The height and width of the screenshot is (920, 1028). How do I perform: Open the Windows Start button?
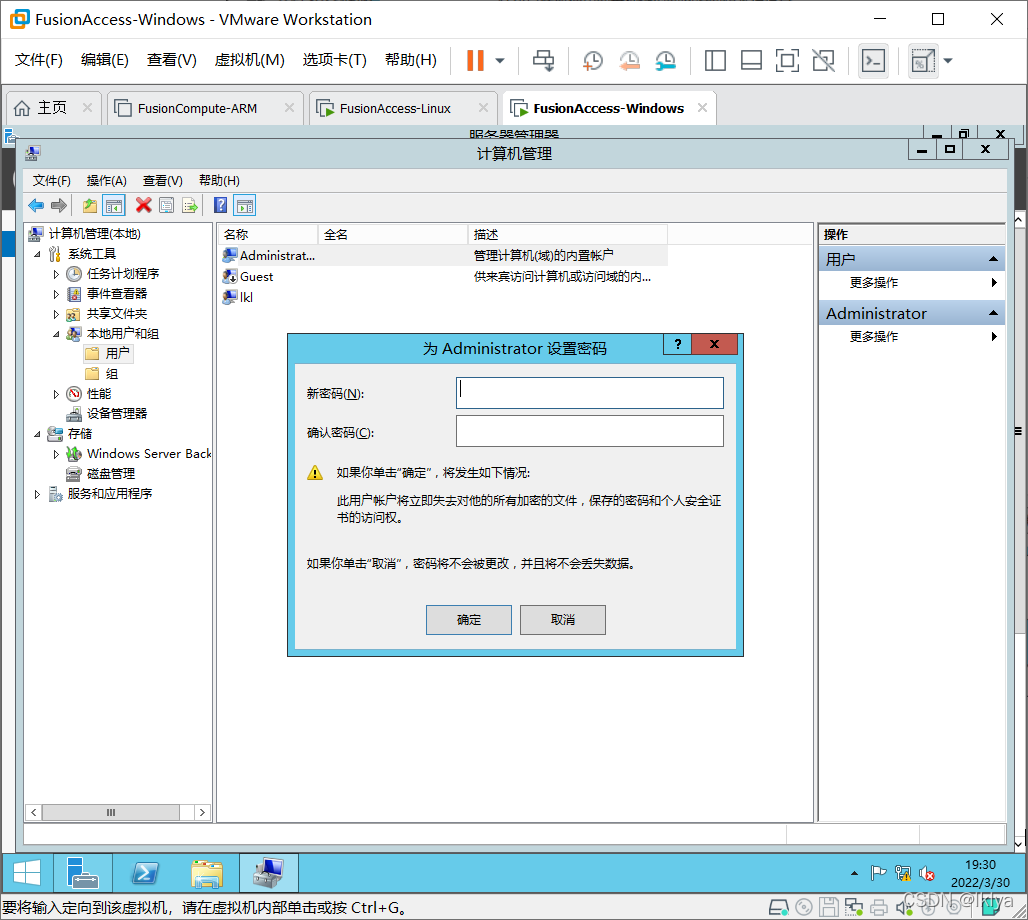pyautogui.click(x=27, y=873)
